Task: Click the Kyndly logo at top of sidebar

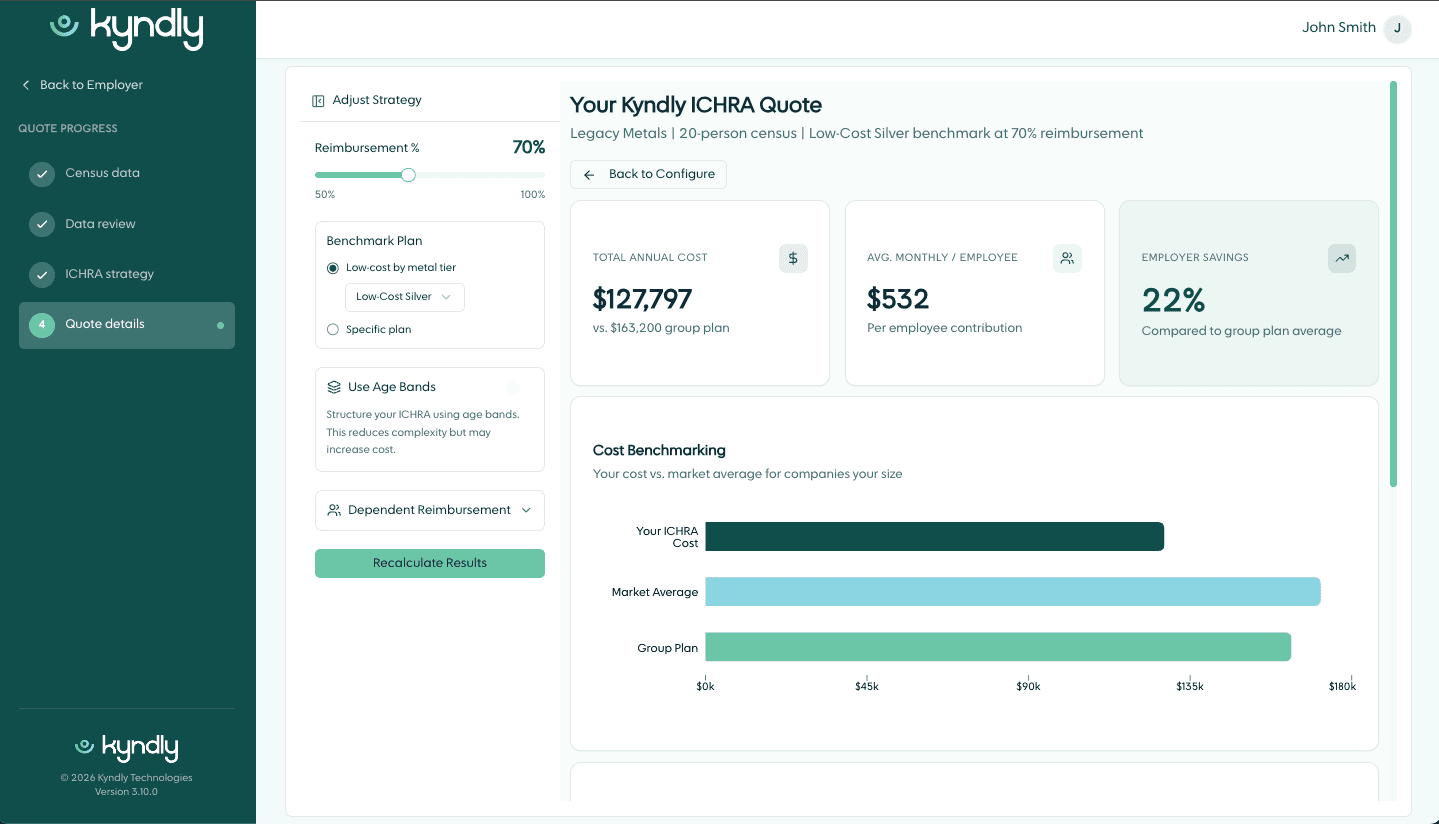Action: click(x=127, y=29)
